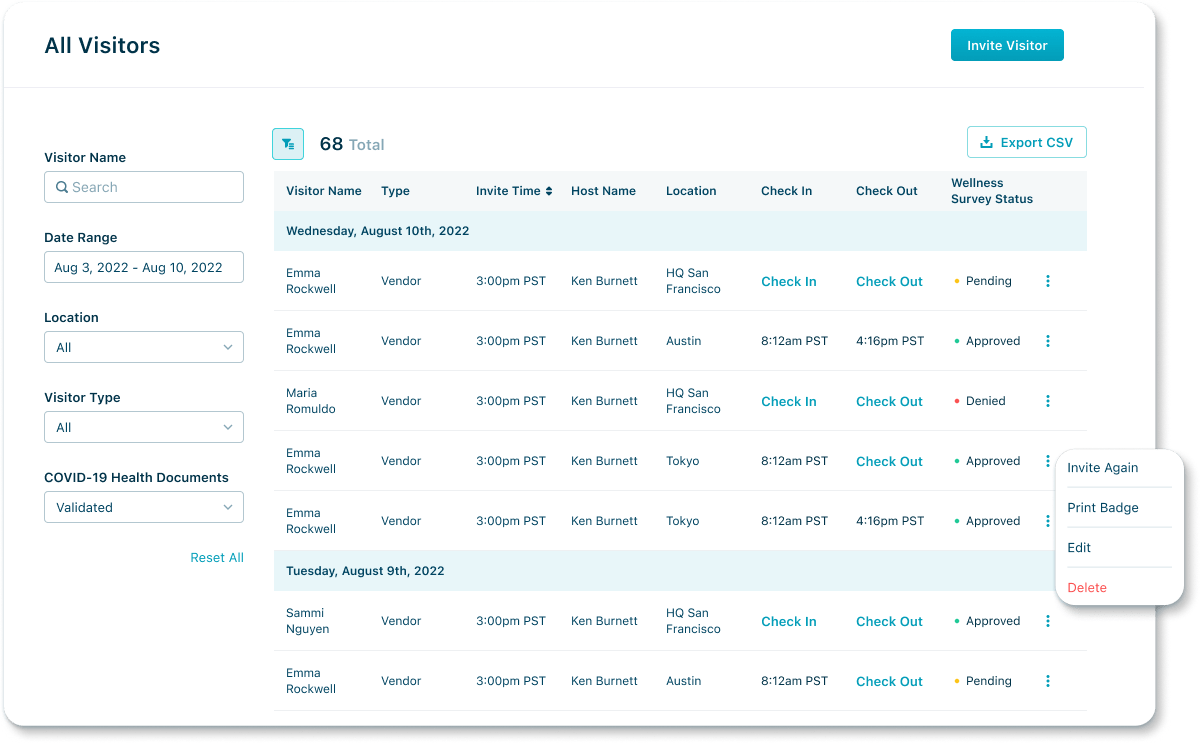
Task: Open the kebab menu on the last Emma Rockwell row
Action: coord(1048,681)
